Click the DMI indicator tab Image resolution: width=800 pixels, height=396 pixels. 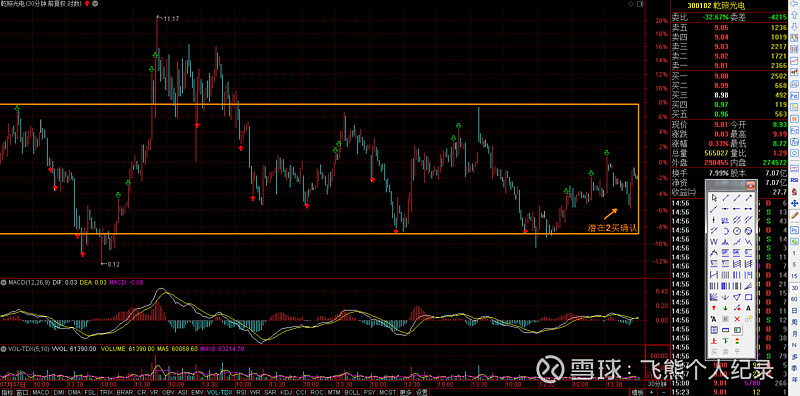pos(59,392)
